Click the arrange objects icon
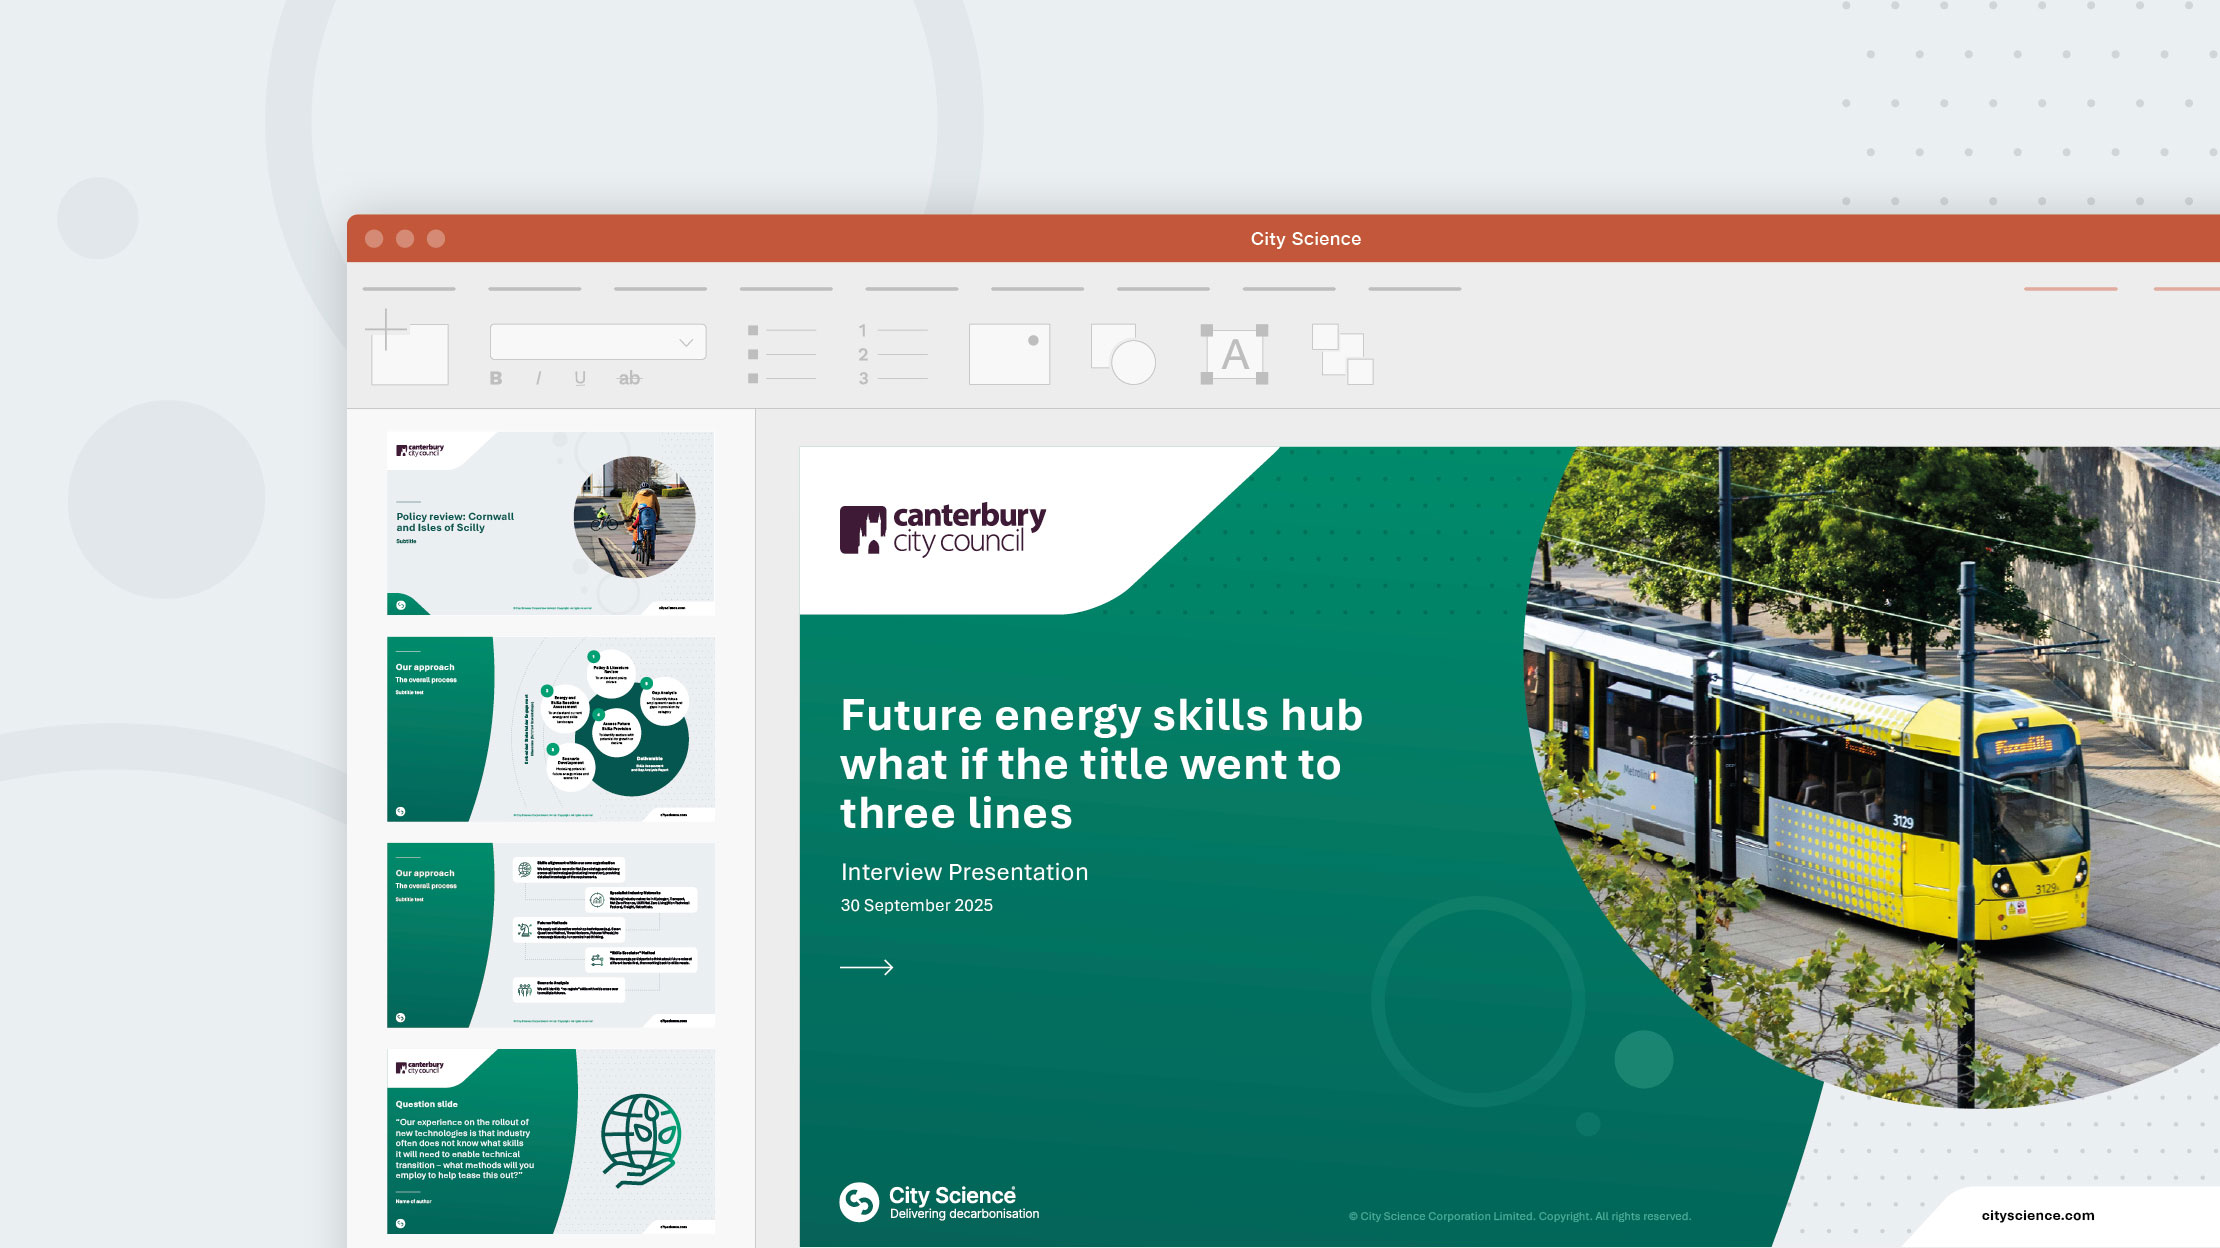Viewport: 2220px width, 1248px height. (x=1342, y=354)
